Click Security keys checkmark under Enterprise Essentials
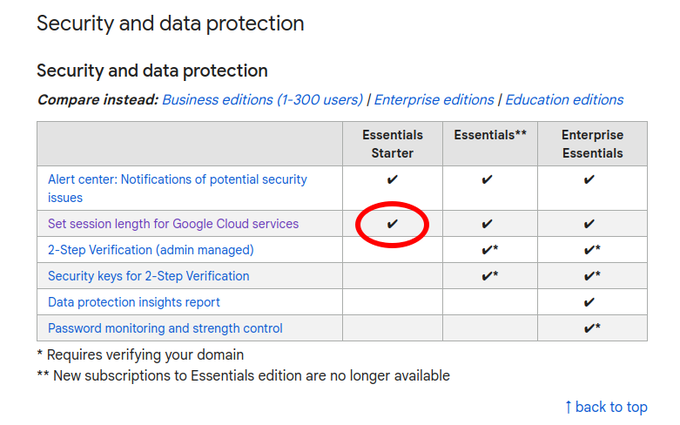680x425 pixels. [x=590, y=276]
